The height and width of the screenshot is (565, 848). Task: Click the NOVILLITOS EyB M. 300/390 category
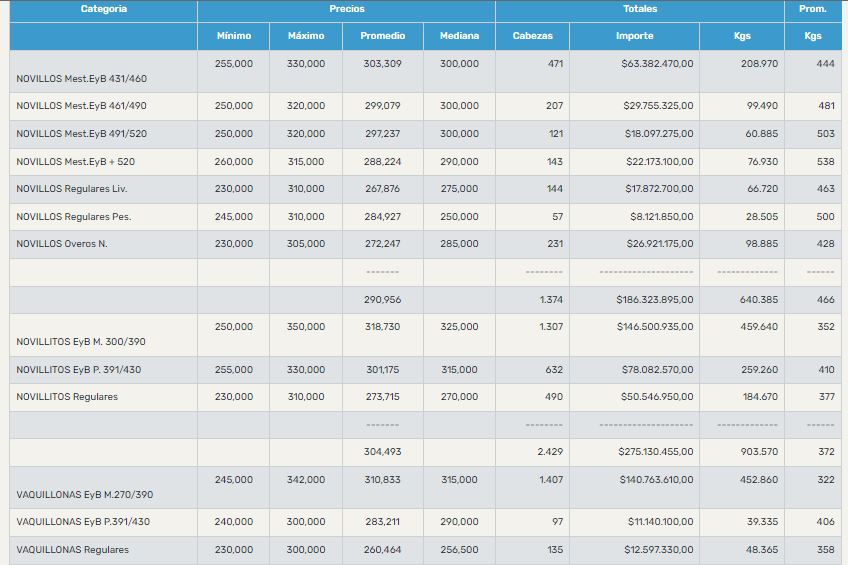point(81,341)
